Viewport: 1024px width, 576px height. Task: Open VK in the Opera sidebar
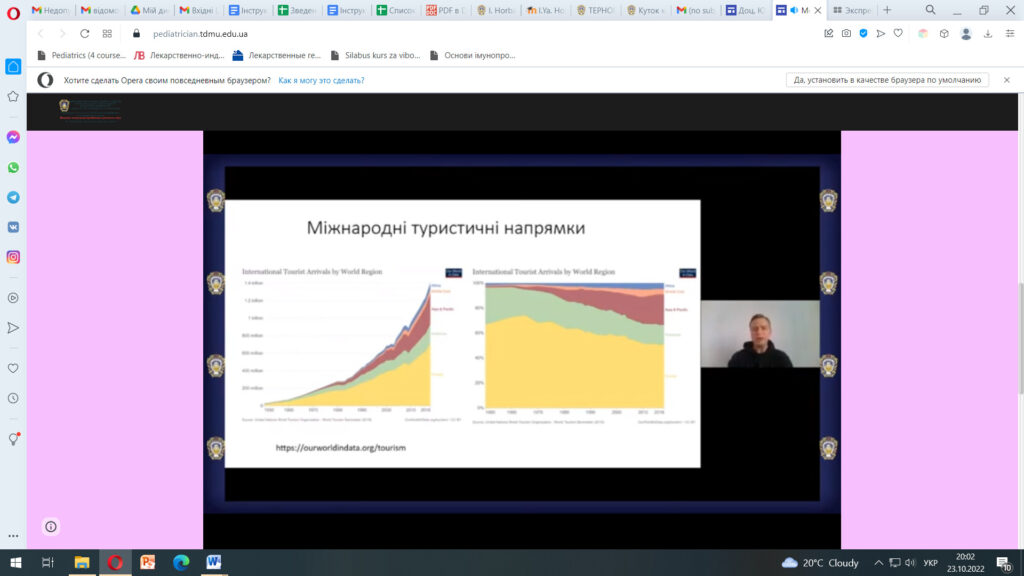(13, 227)
